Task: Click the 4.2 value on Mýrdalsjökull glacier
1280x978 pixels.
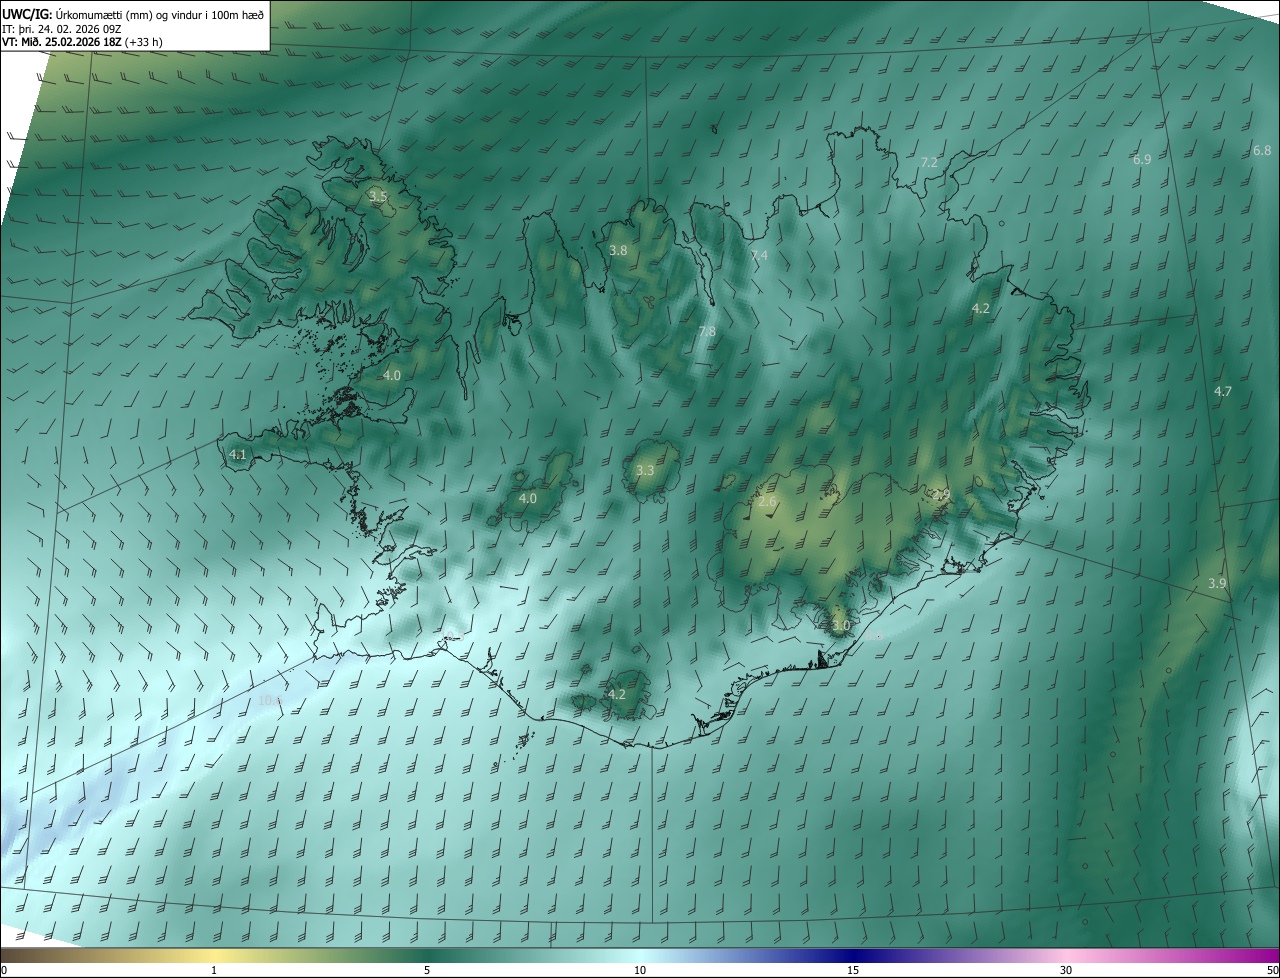Action: pos(617,694)
